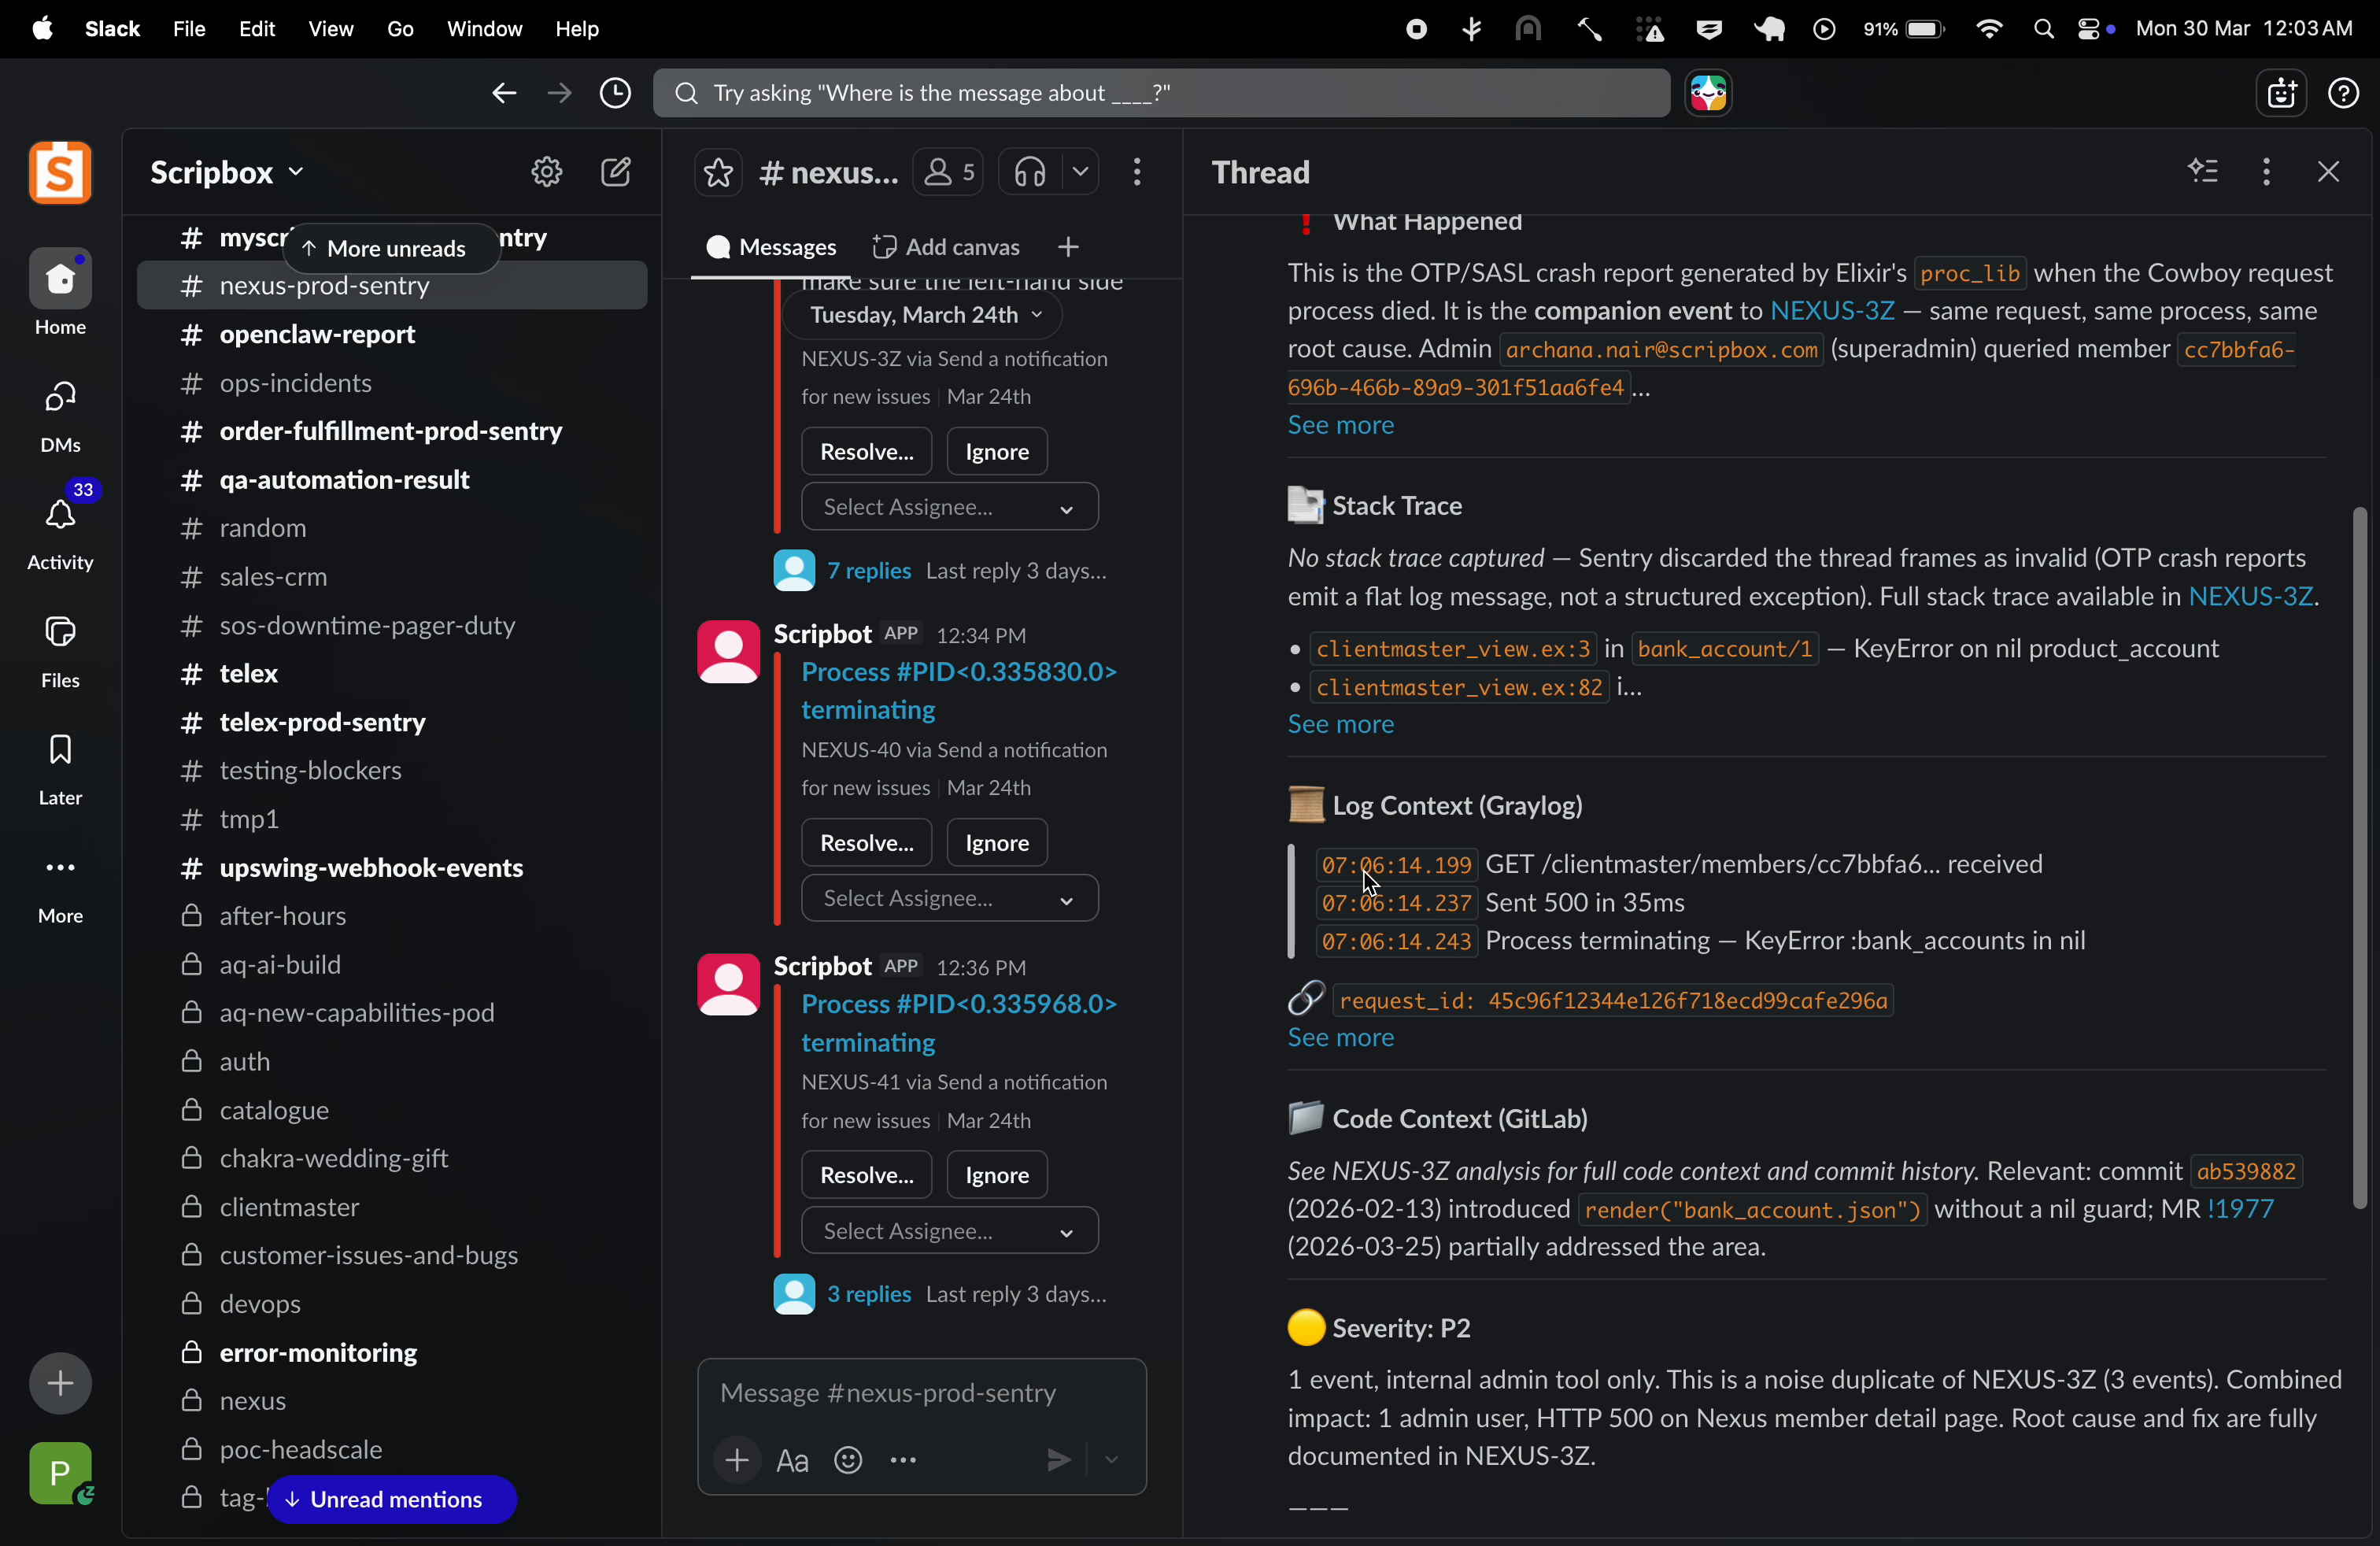The width and height of the screenshot is (2380, 1546).
Task: Click Add canvas tab
Action: (x=946, y=247)
